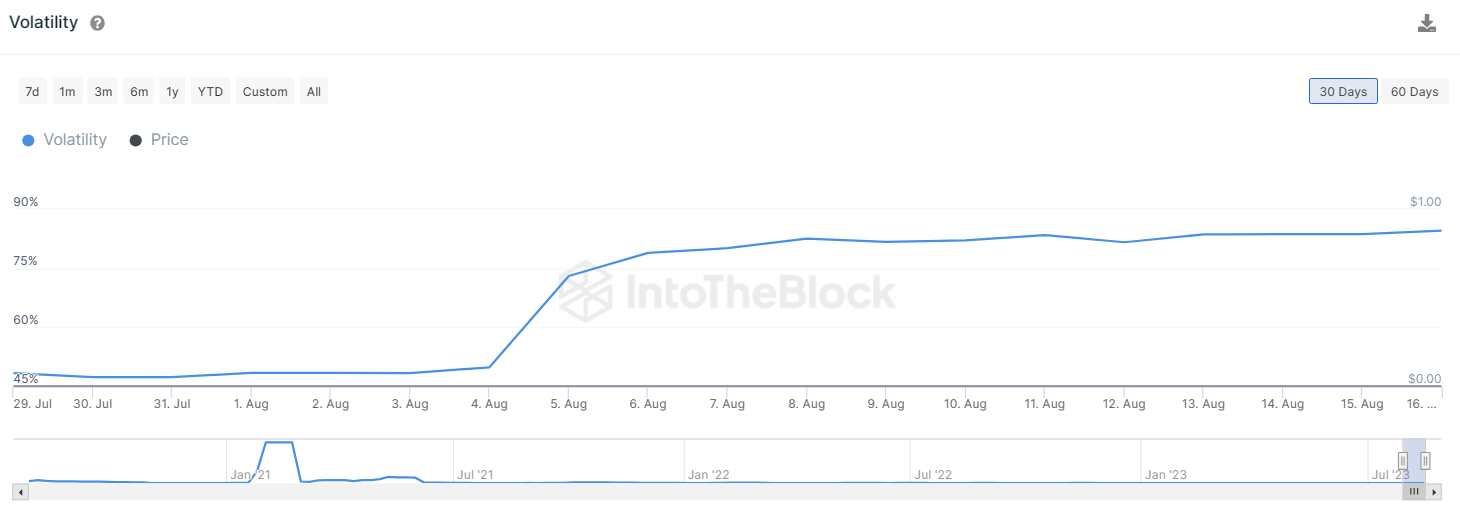Switch to 6m time range

[x=139, y=92]
